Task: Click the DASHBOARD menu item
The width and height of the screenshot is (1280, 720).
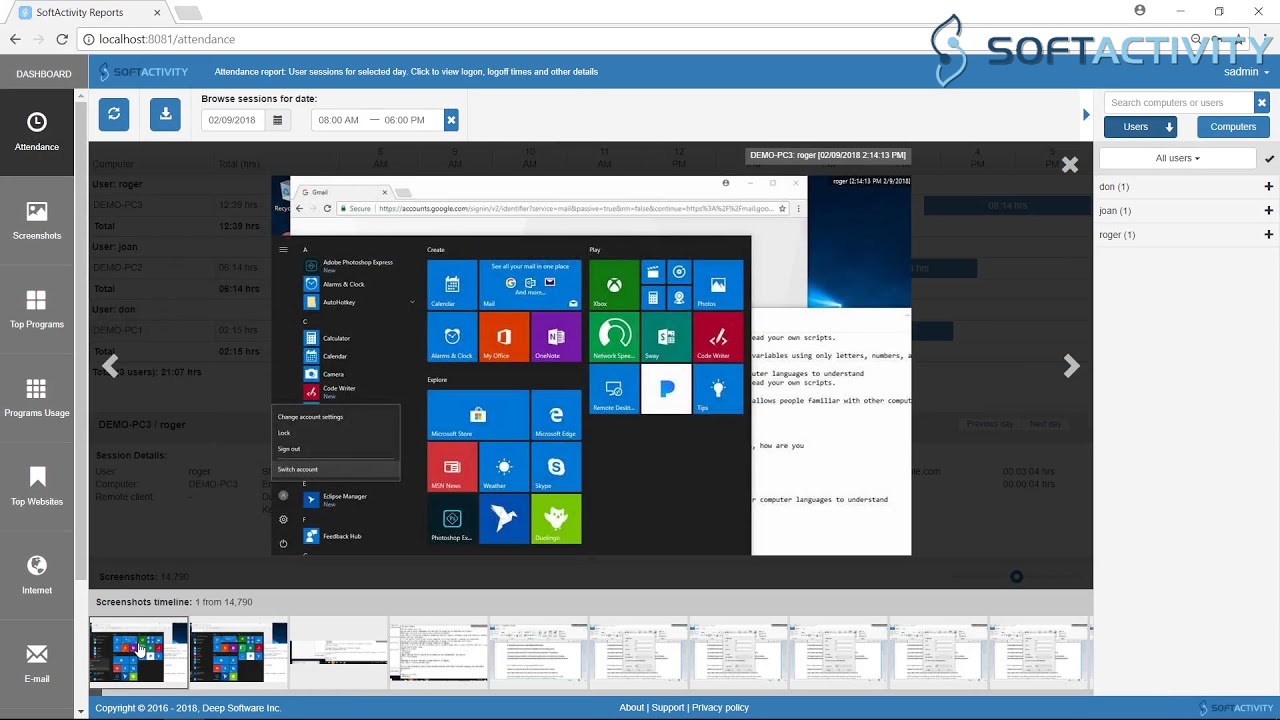Action: [x=44, y=74]
